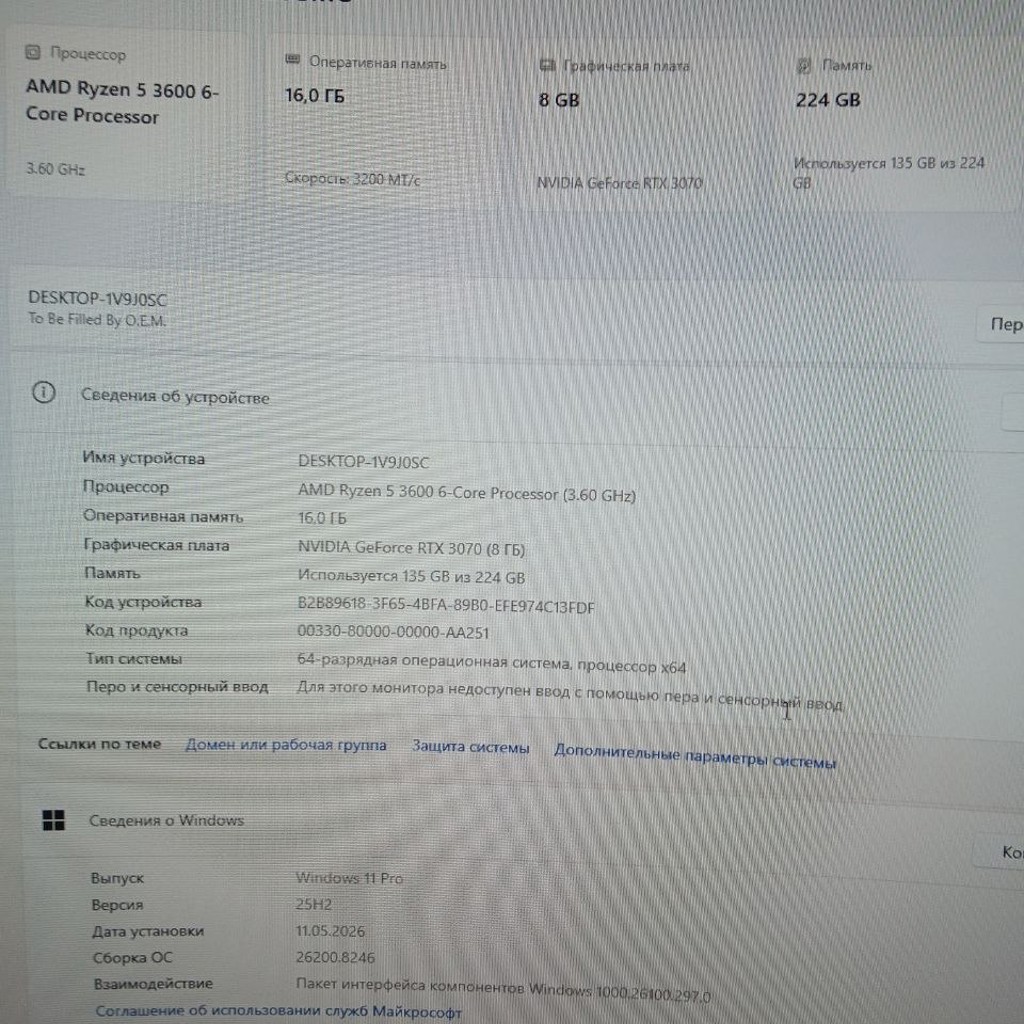The height and width of the screenshot is (1024, 1024).
Task: Click the Код продукта value 00330-80000-00000-AA251
Action: [x=393, y=632]
